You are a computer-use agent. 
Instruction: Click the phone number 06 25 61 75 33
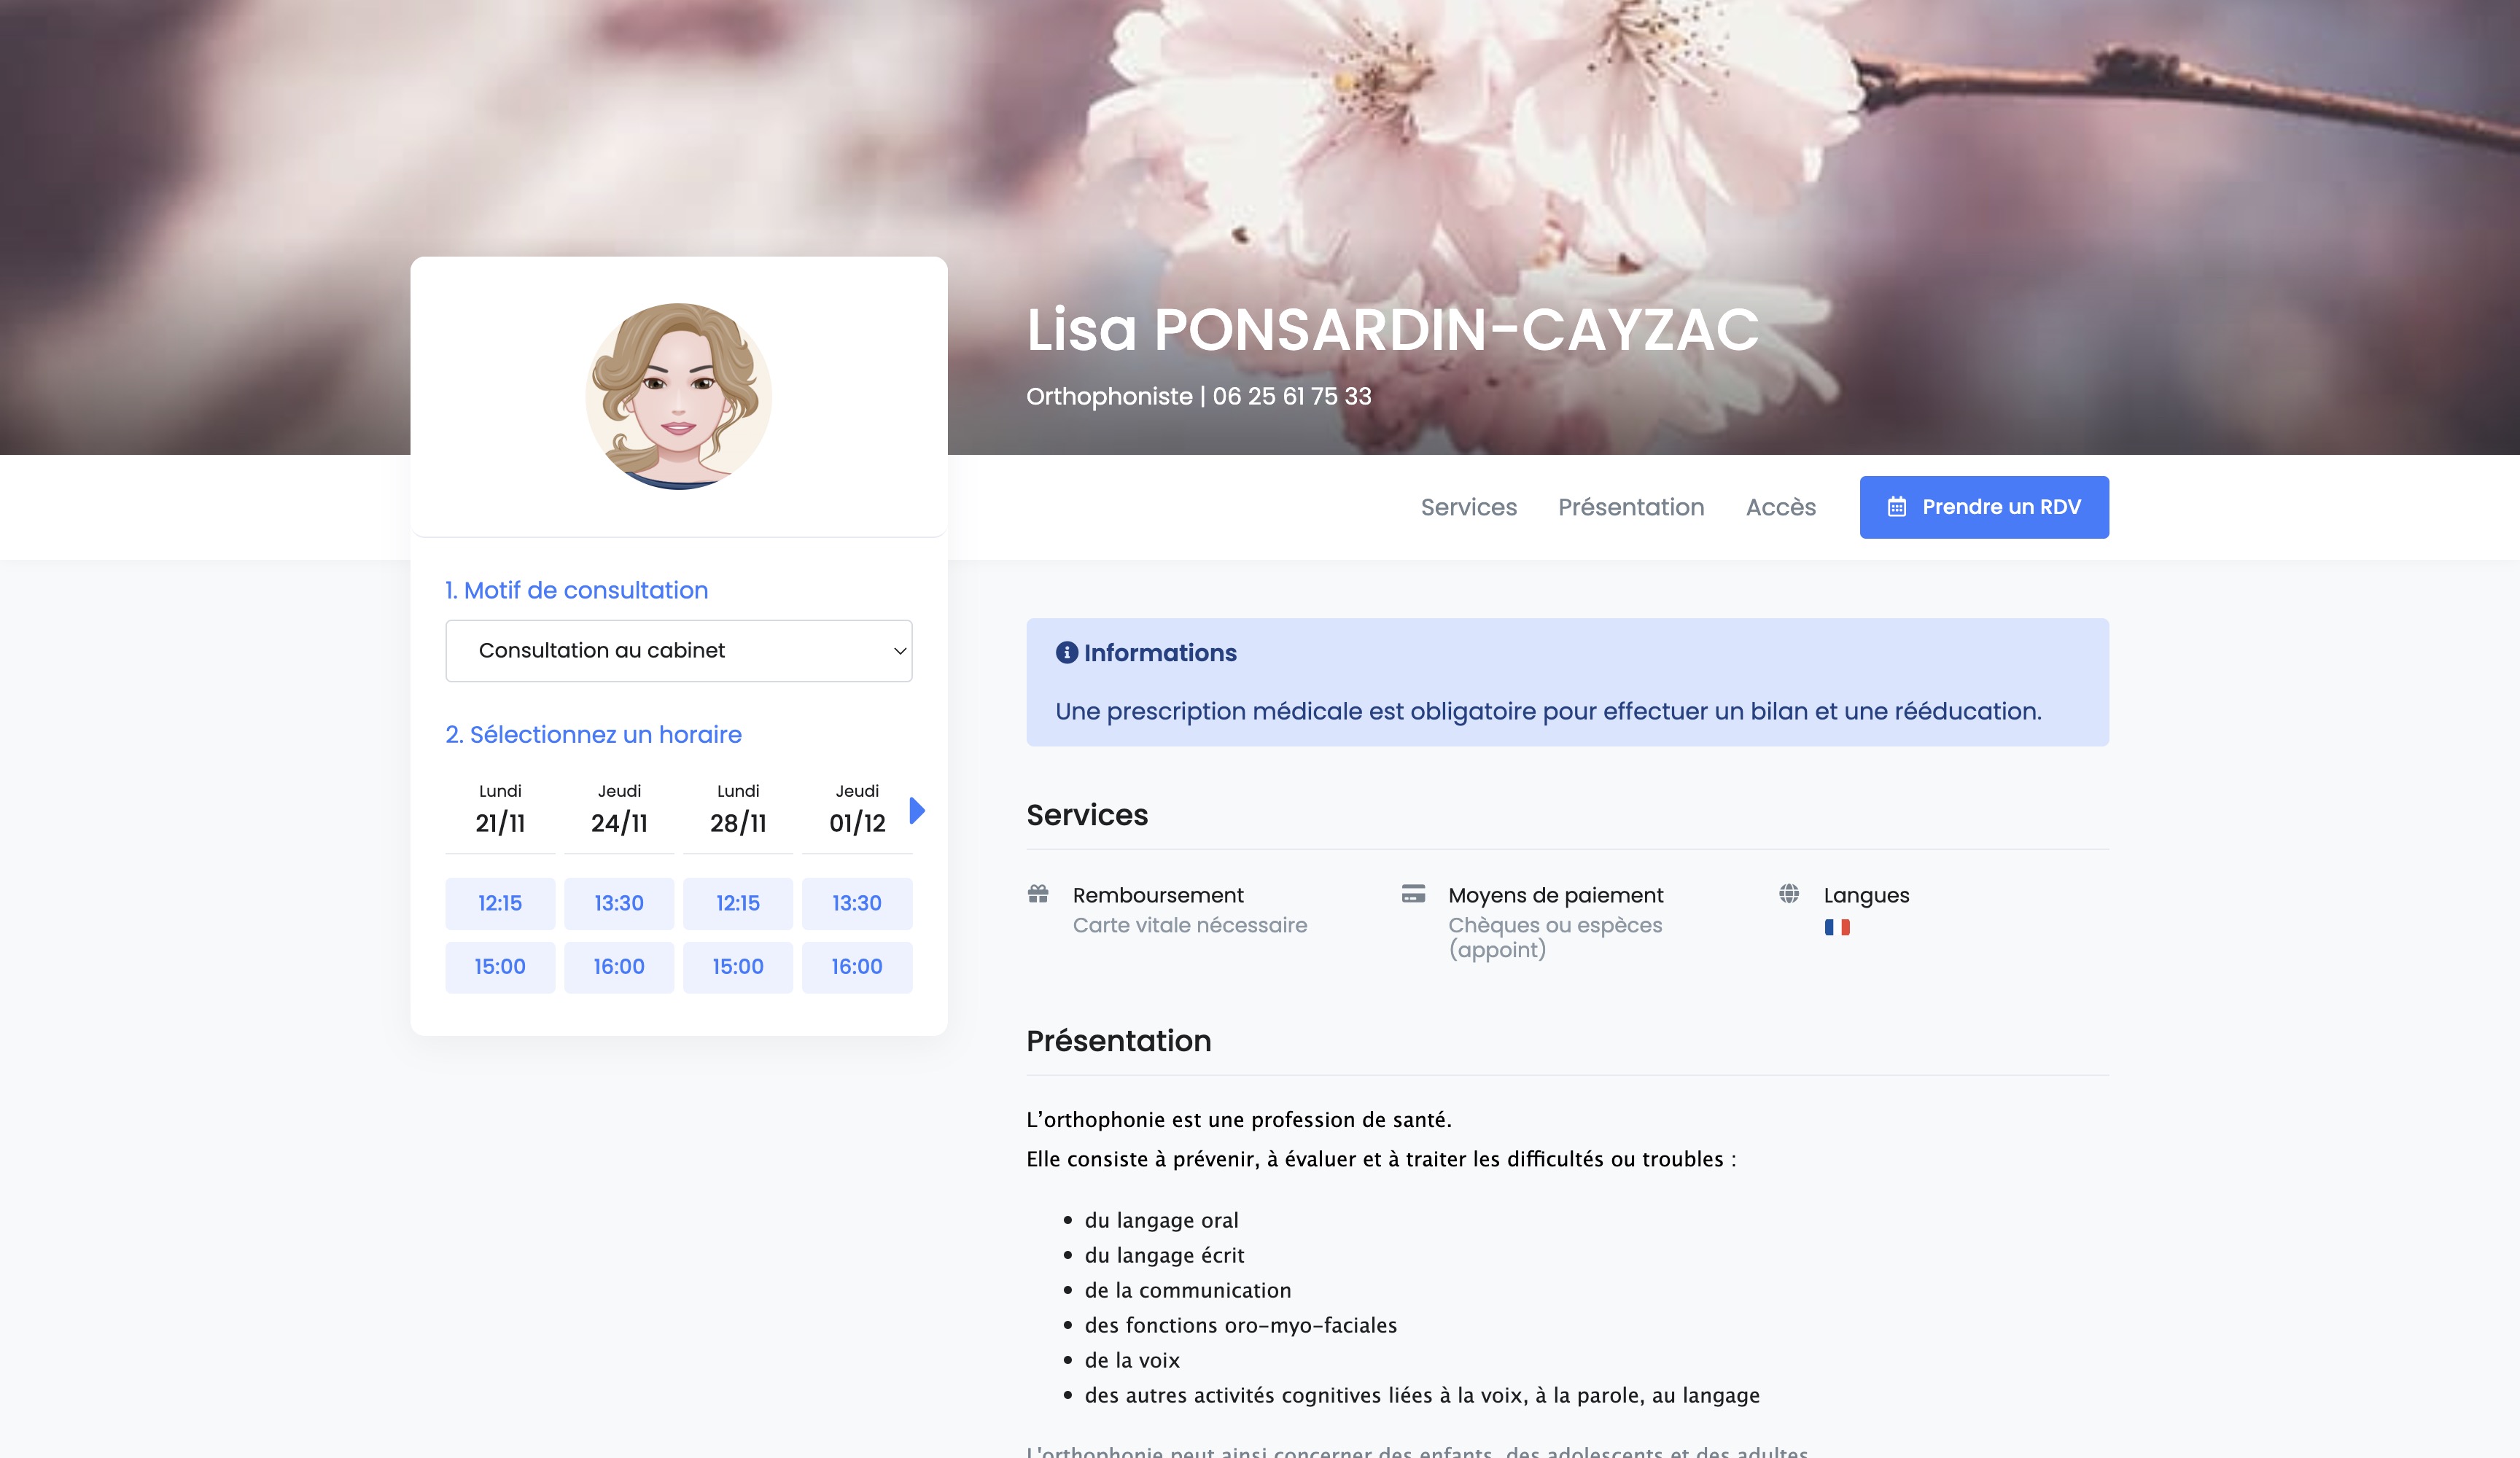tap(1292, 396)
